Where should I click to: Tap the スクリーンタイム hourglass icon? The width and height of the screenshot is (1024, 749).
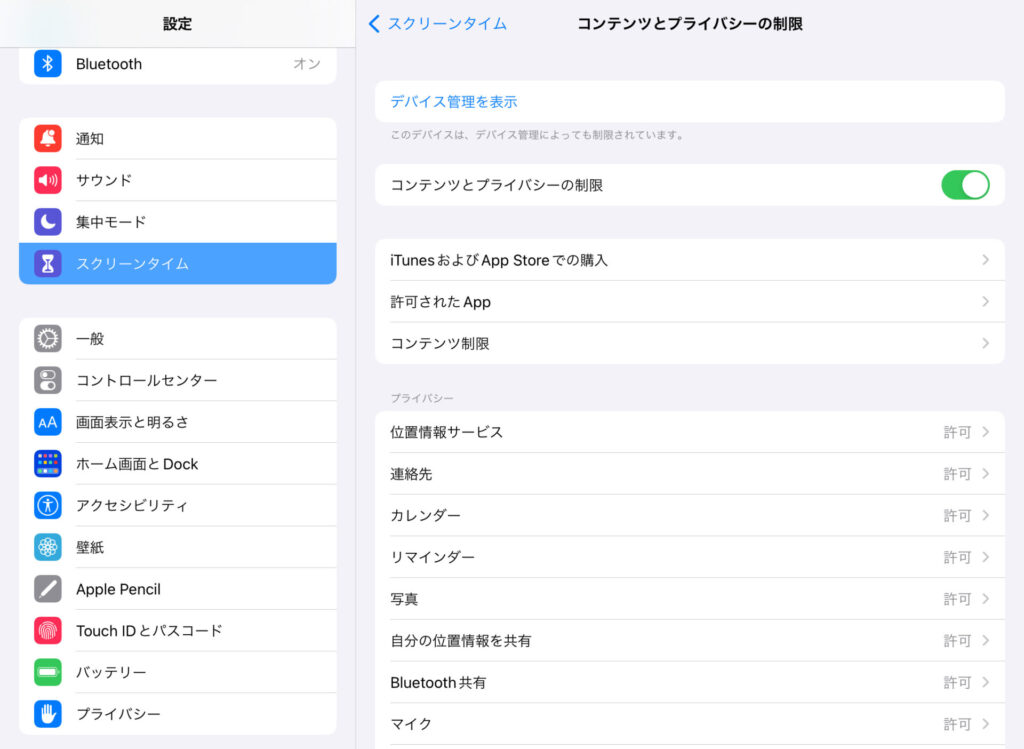point(48,264)
